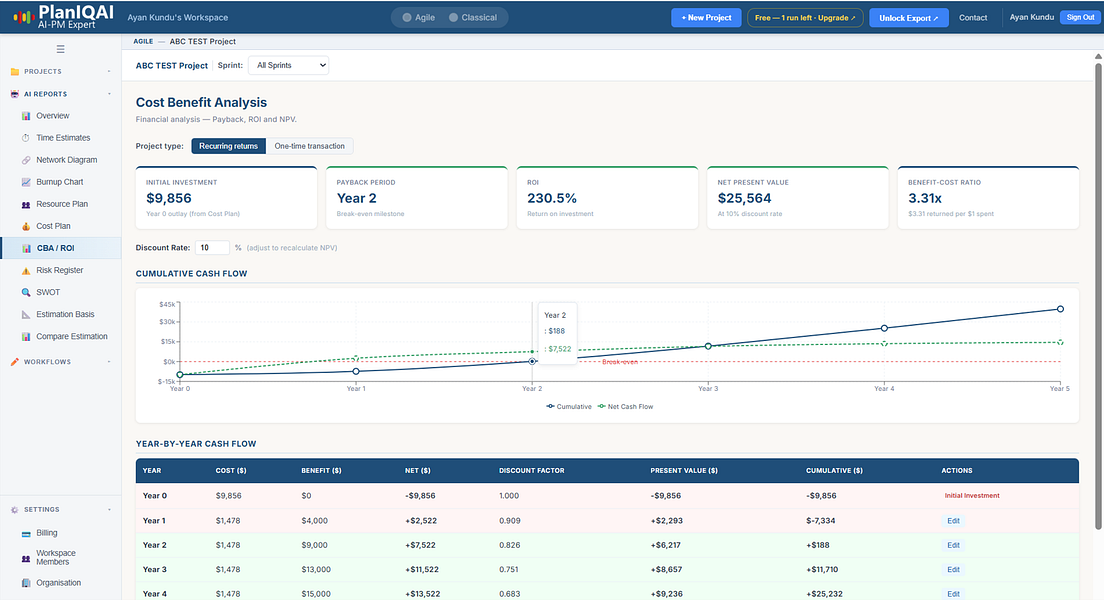Viewport: 1104px width, 600px height.
Task: Click the Year 3 cumulative chart point
Action: click(x=708, y=346)
